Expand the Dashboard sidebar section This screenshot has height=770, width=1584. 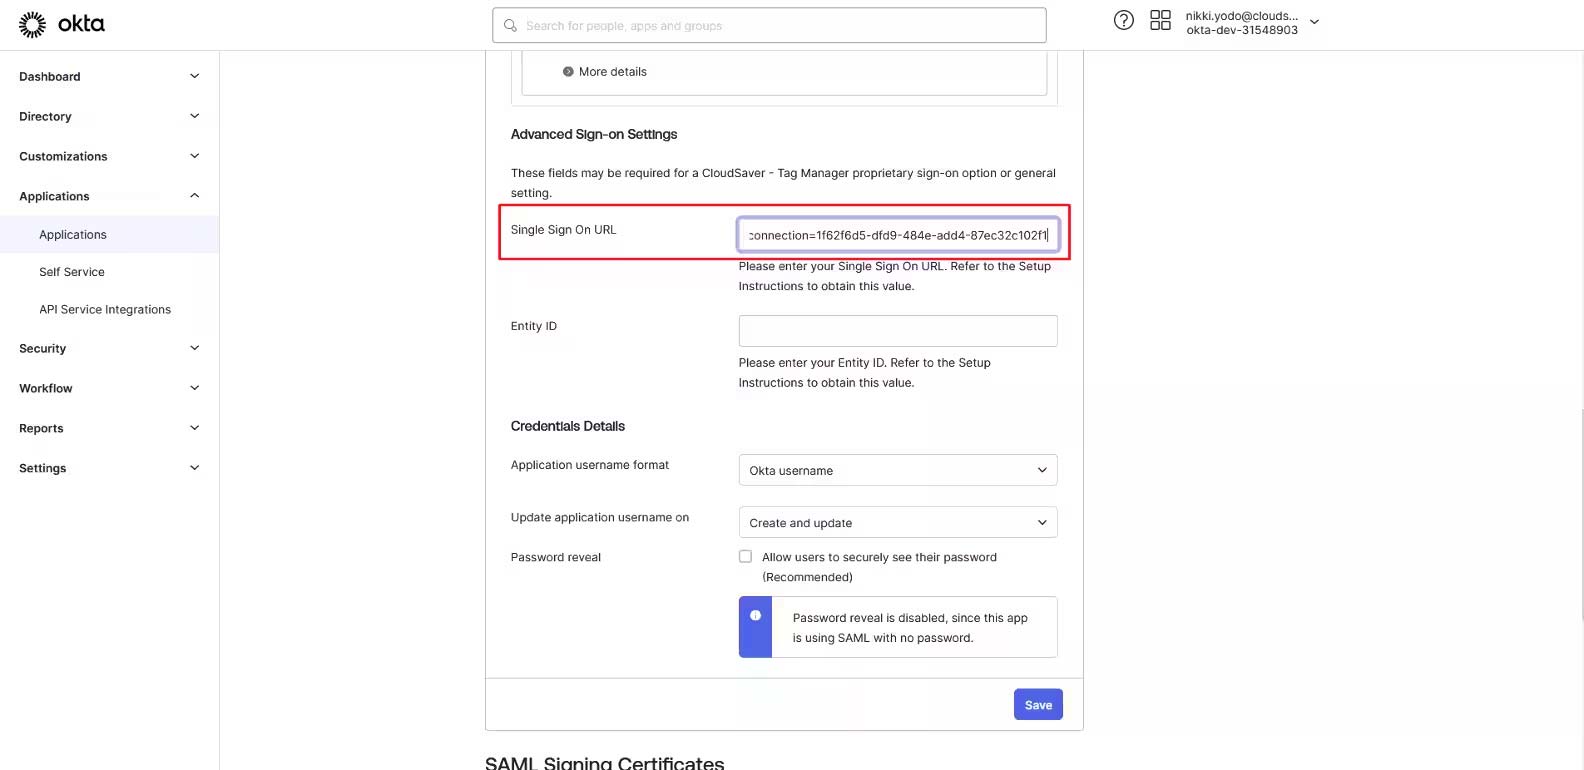coord(194,76)
